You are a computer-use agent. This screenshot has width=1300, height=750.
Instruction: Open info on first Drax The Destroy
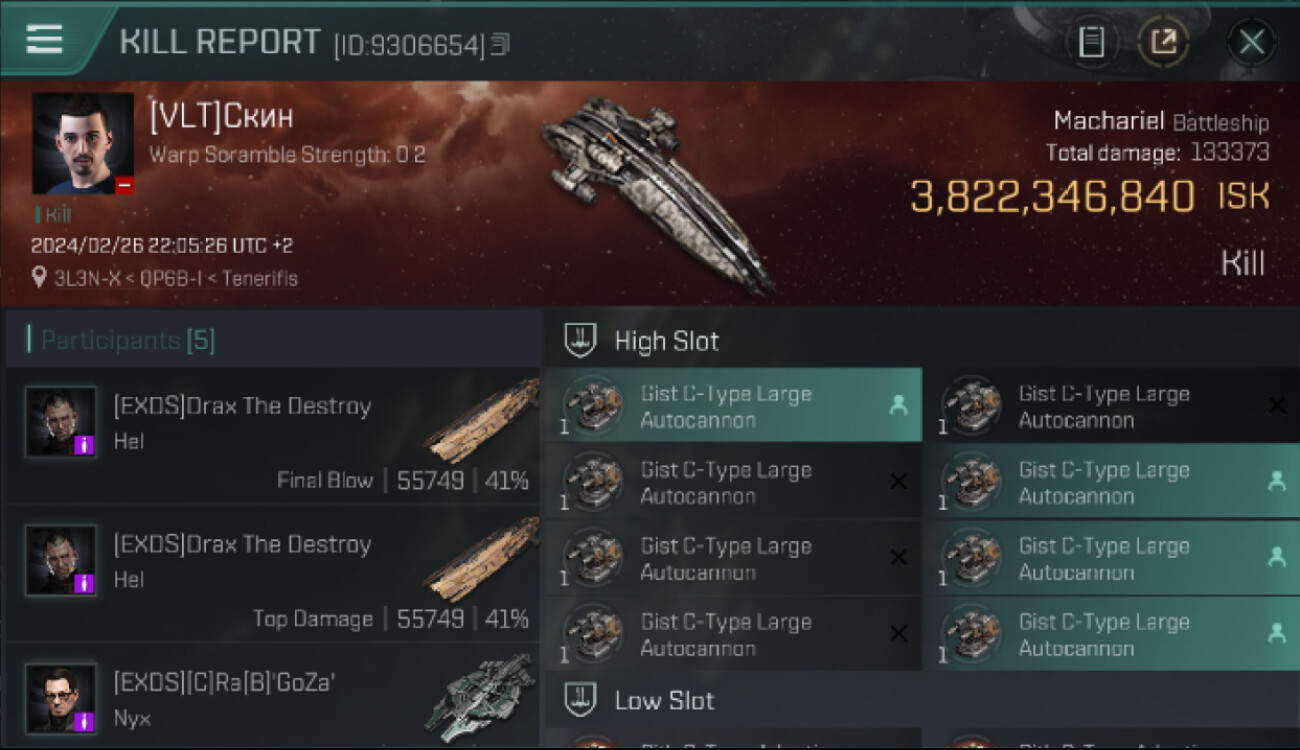tap(85, 444)
